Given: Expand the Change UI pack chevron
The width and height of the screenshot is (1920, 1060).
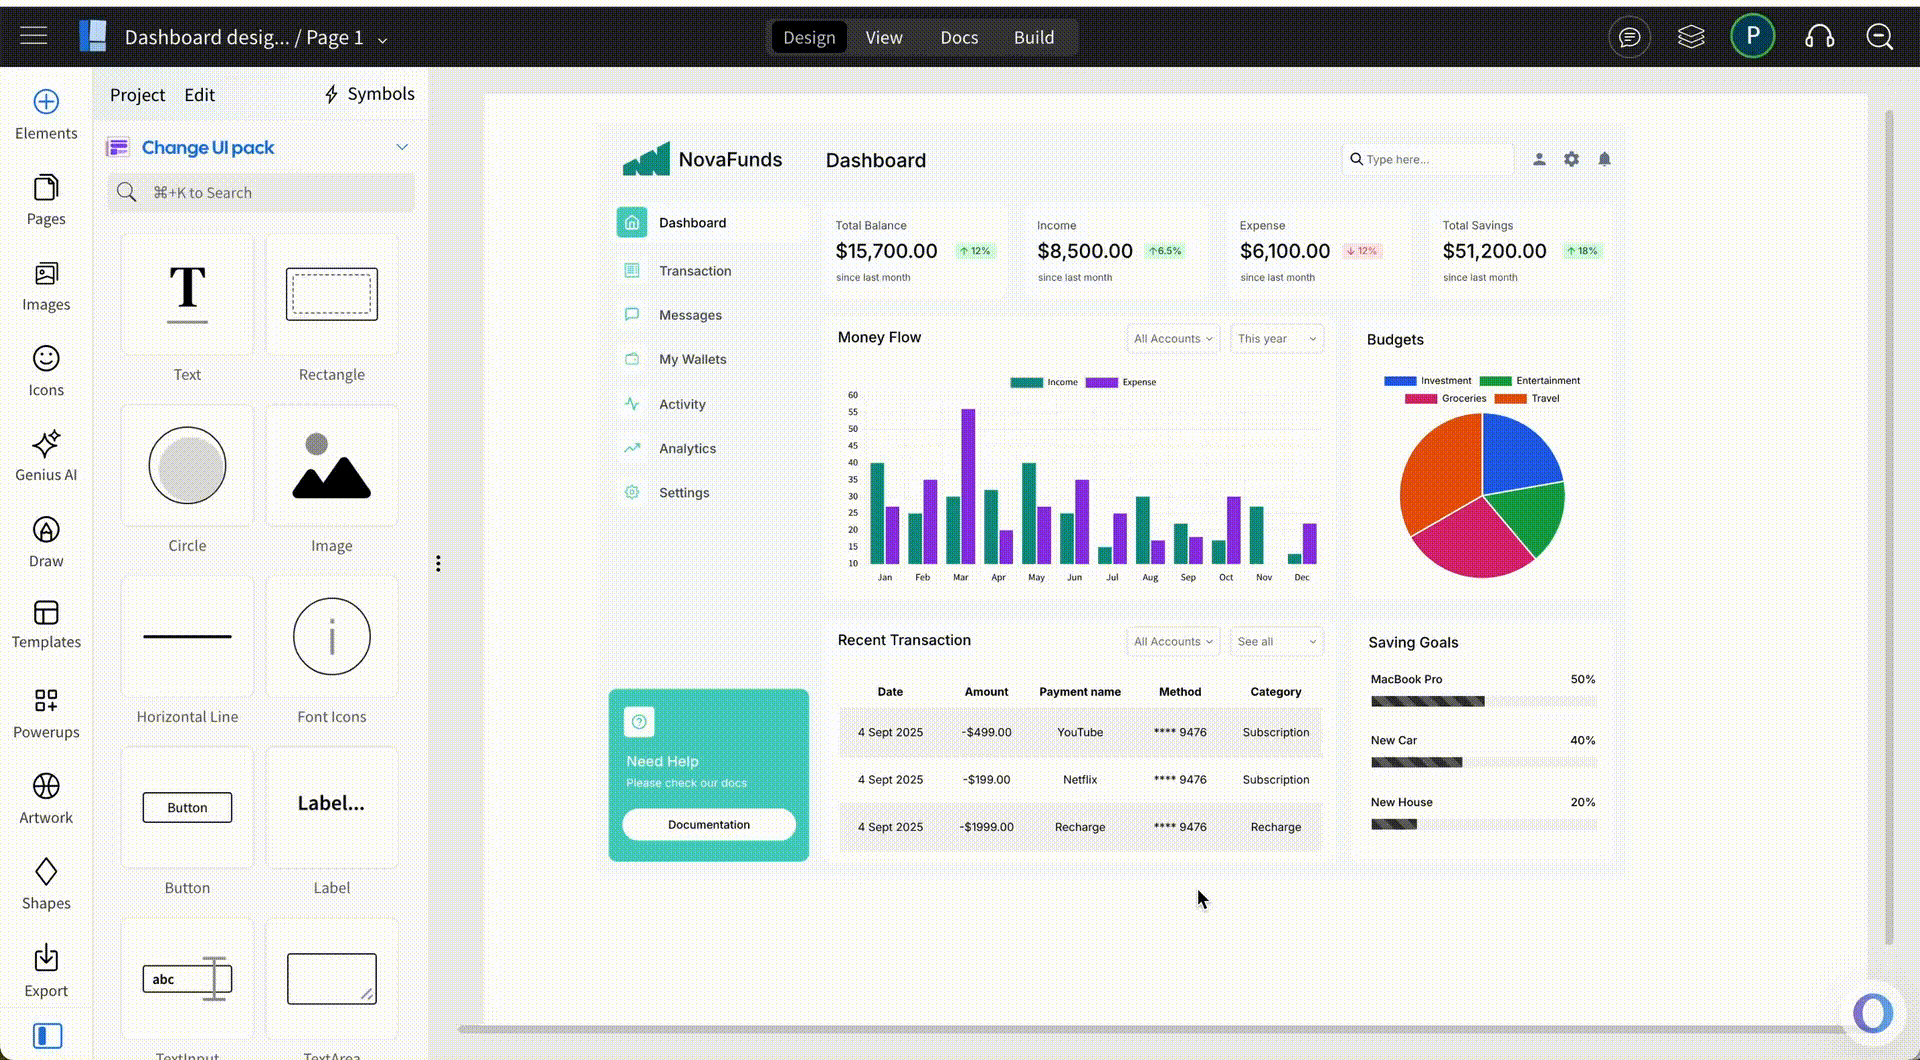Looking at the screenshot, I should pyautogui.click(x=402, y=147).
